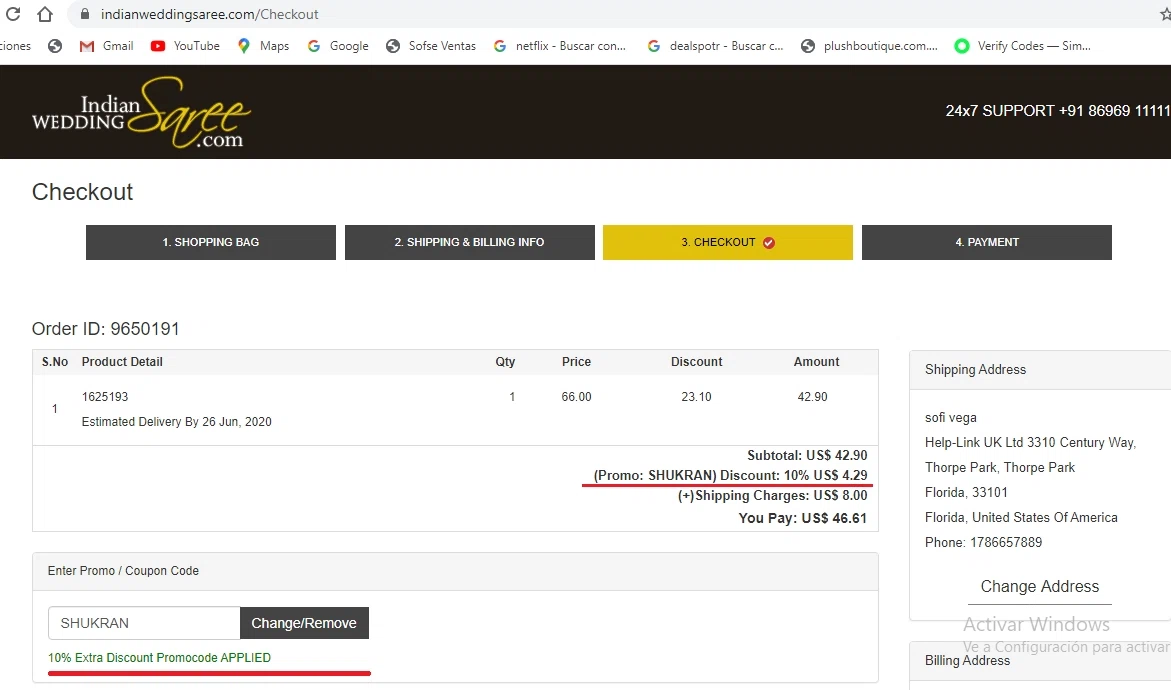Viewport: 1171px width, 690px height.
Task: Click the address bar URL
Action: [209, 14]
